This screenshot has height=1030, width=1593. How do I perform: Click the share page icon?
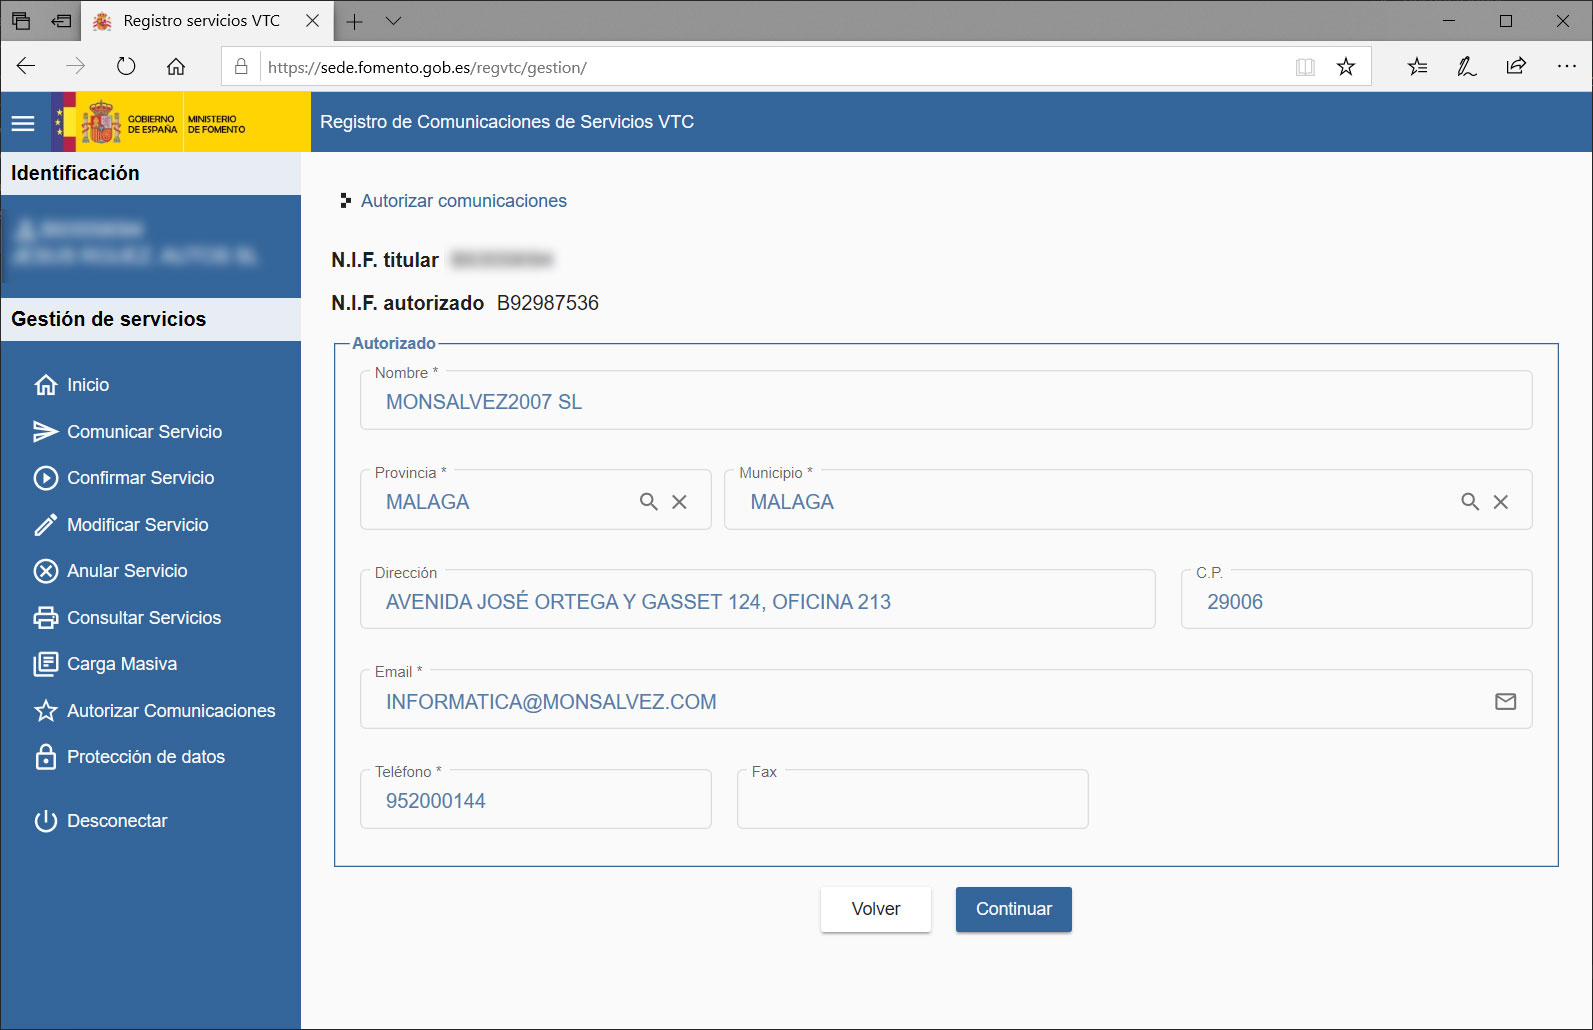tap(1516, 67)
